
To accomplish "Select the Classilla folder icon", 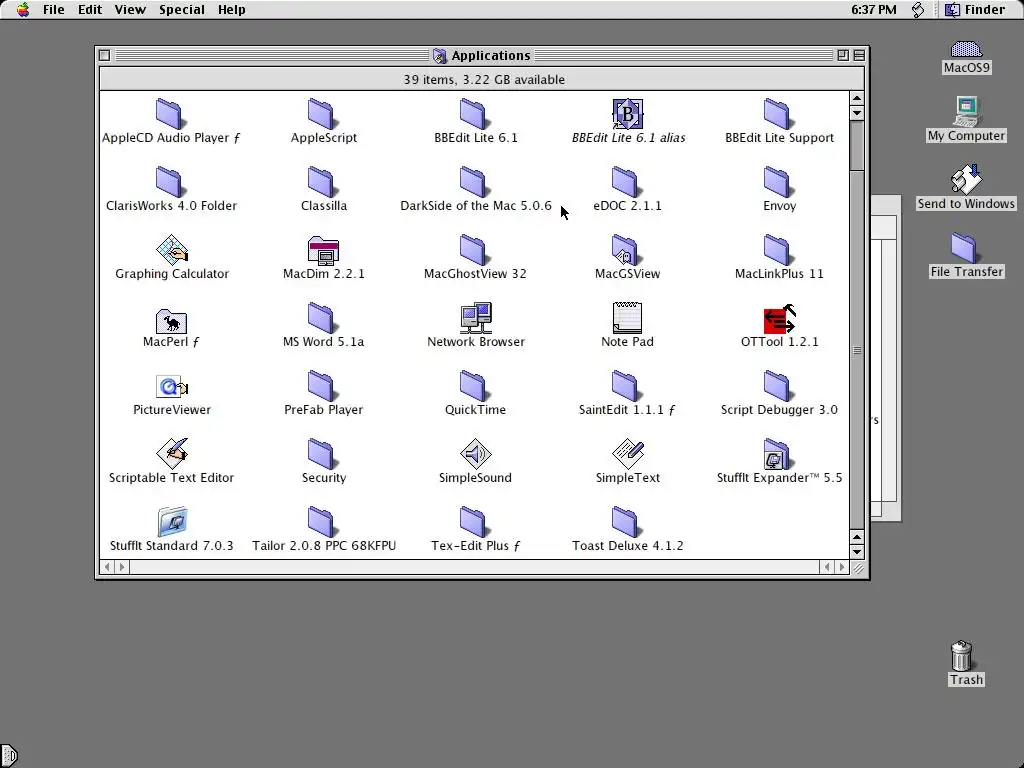I will coord(321,182).
